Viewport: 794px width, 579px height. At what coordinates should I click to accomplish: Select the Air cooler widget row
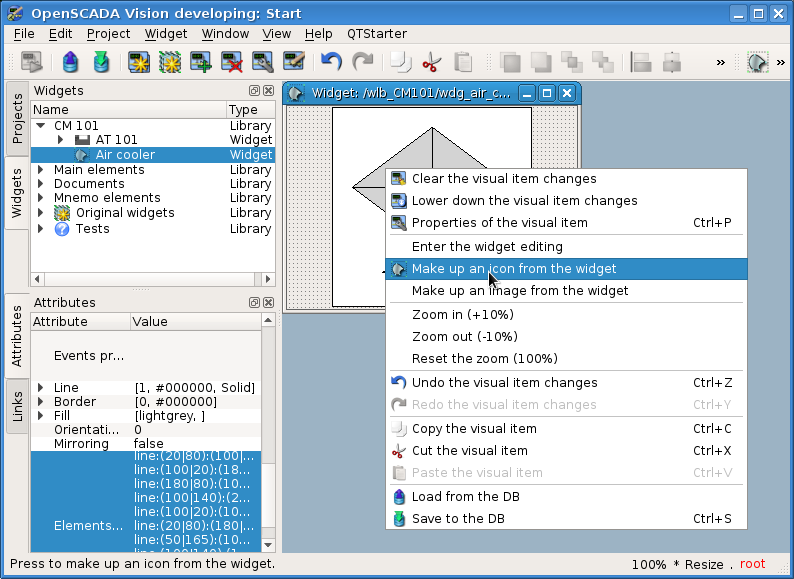(152, 155)
